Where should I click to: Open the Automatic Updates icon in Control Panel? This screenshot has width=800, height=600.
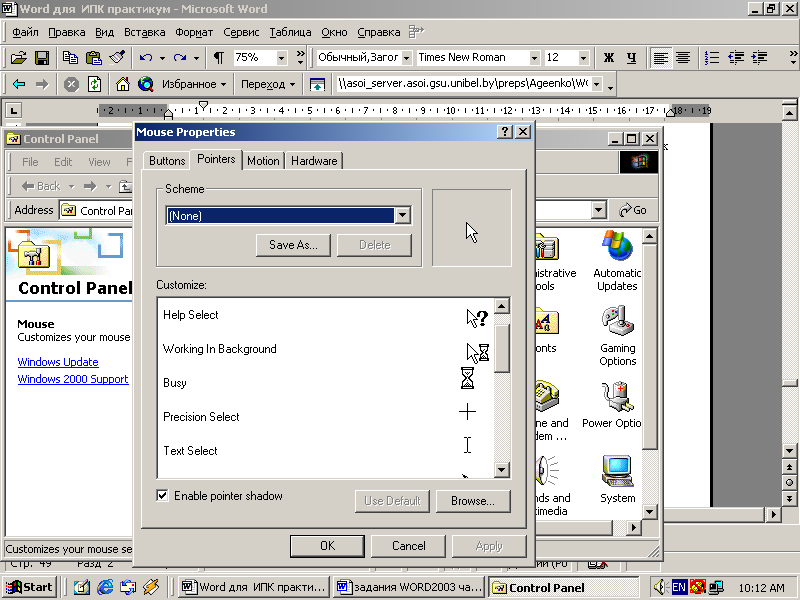[617, 261]
